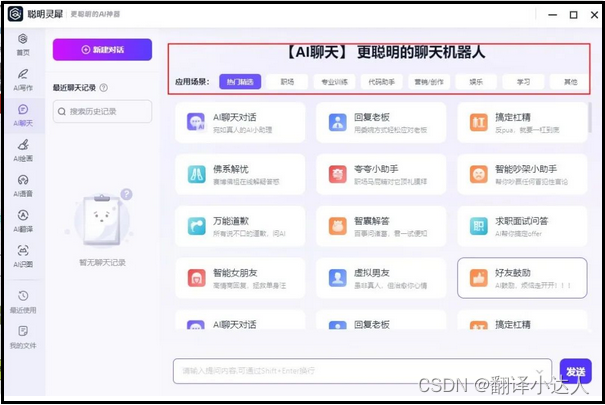Open 我的文件 in the sidebar
Screen dimensions: 605x405
23,338
